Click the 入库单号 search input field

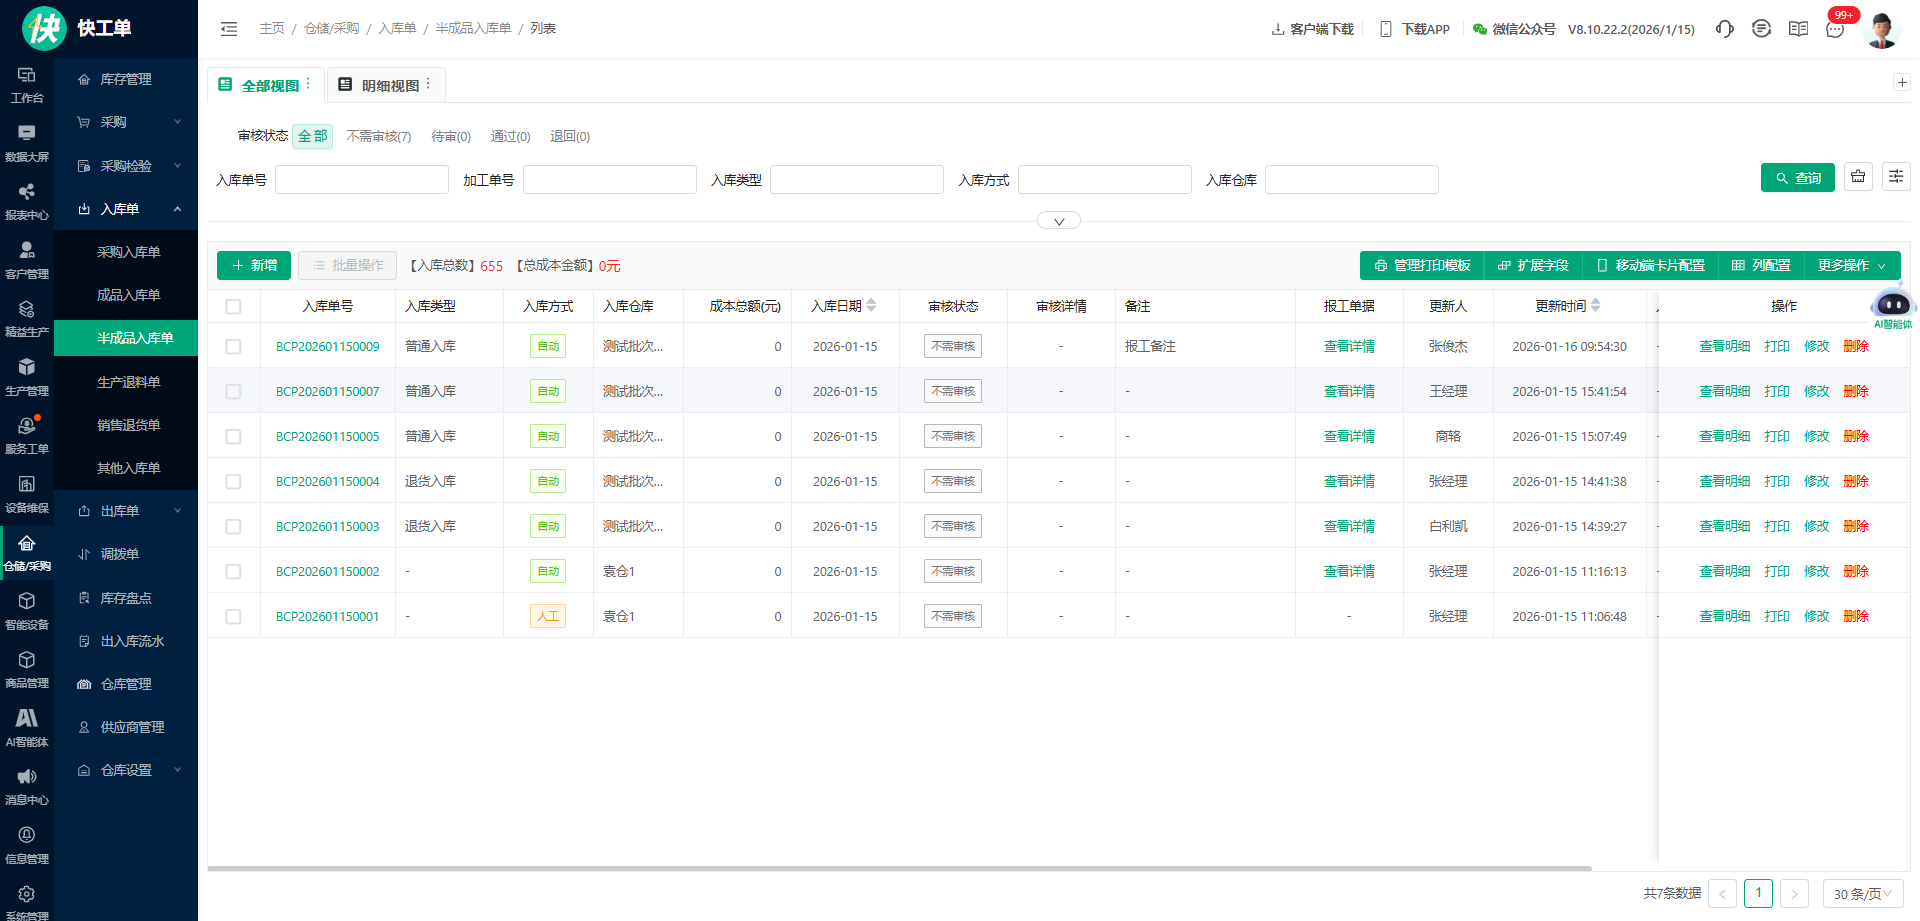click(361, 180)
